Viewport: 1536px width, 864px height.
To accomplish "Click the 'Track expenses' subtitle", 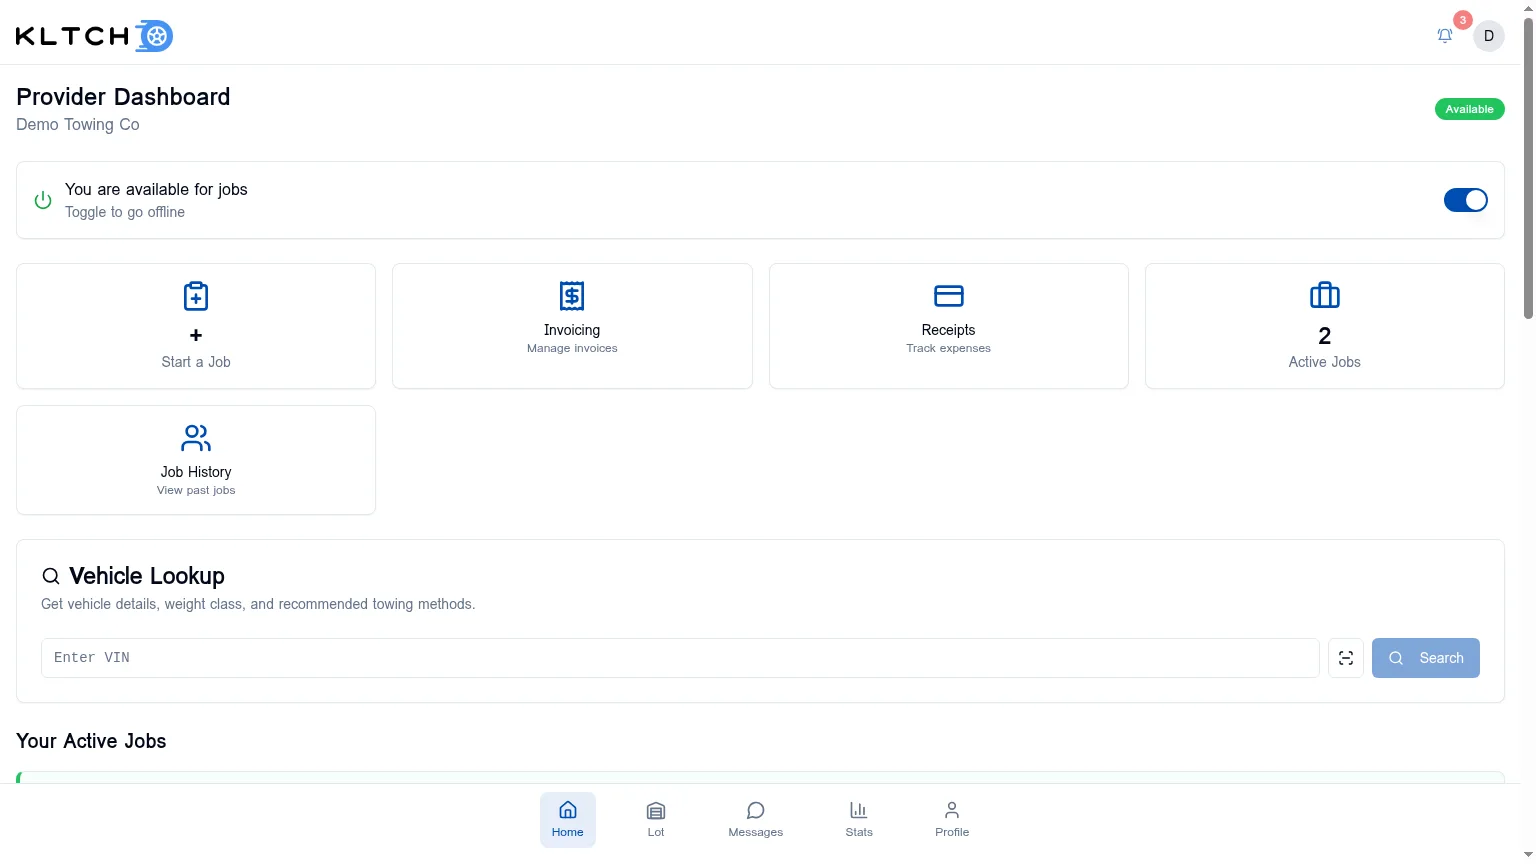I will [x=948, y=348].
